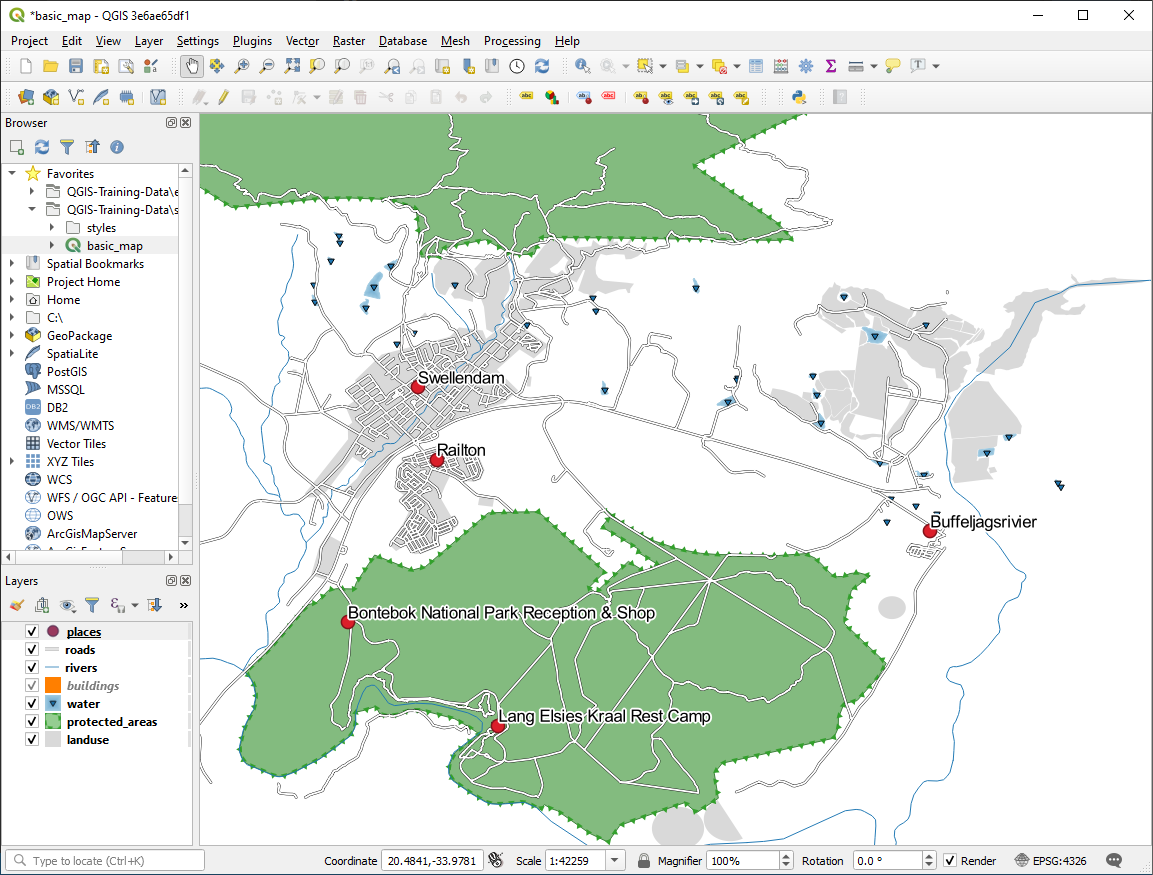Collapse the Favorites tree node
The image size is (1153, 875).
[x=12, y=174]
